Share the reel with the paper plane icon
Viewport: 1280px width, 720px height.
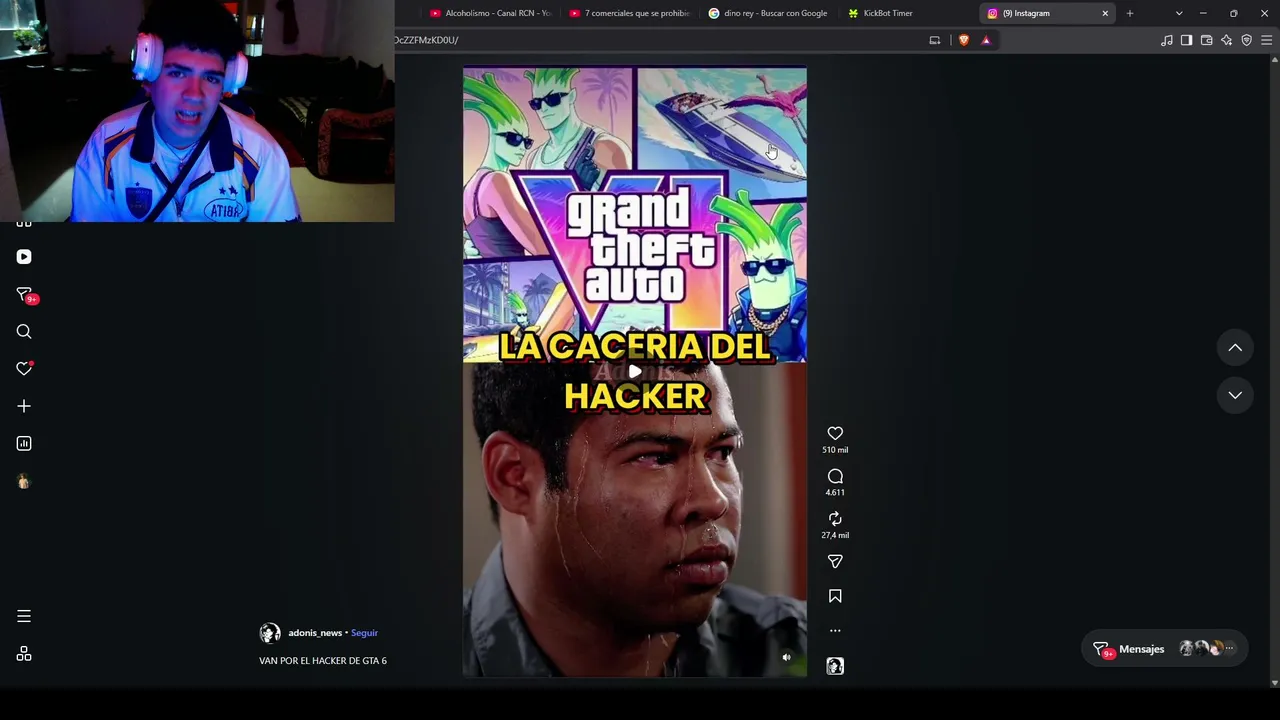click(x=835, y=562)
